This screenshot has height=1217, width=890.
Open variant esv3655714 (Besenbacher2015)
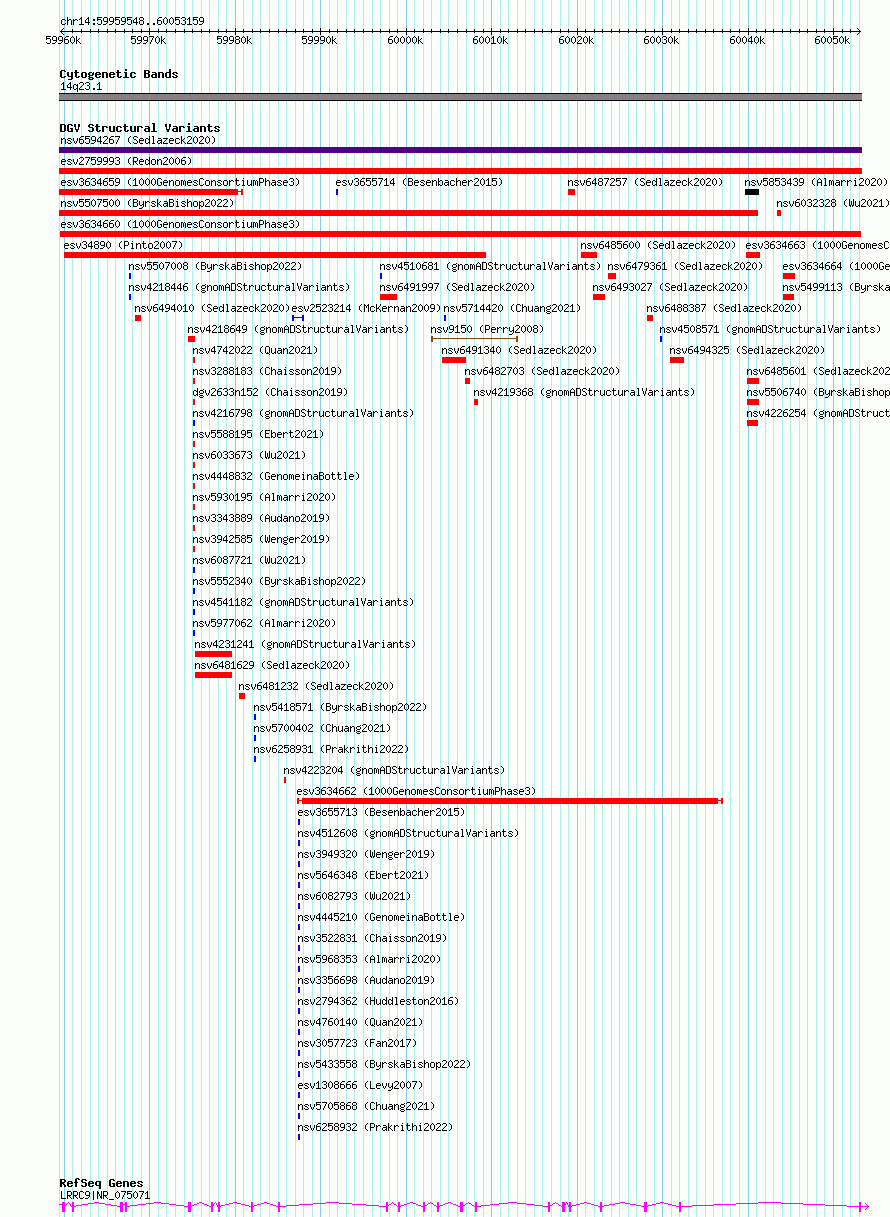[x=419, y=182]
